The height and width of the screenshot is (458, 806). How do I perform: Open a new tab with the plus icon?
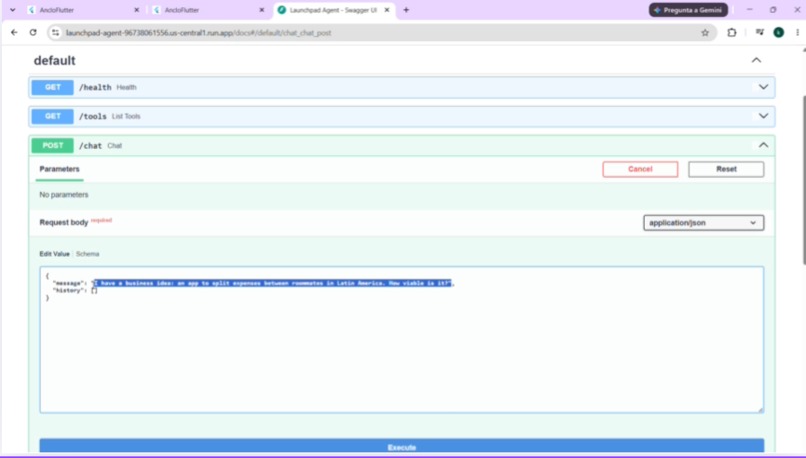point(406,10)
